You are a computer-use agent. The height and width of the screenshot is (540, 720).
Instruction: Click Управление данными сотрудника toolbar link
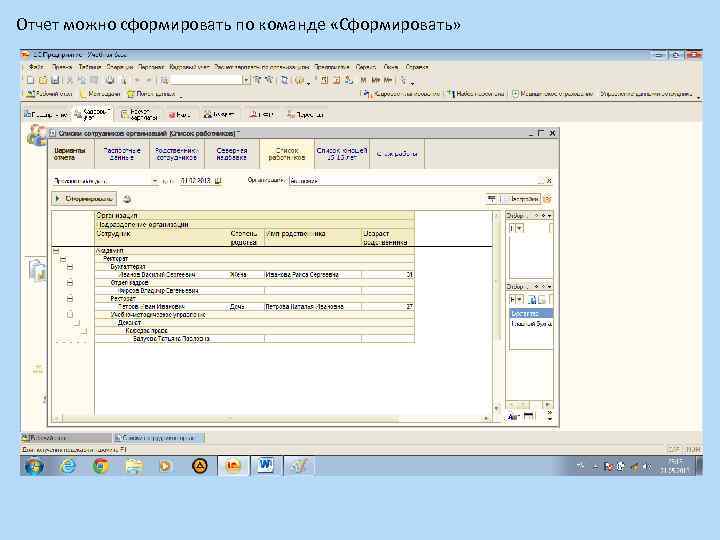coord(646,94)
